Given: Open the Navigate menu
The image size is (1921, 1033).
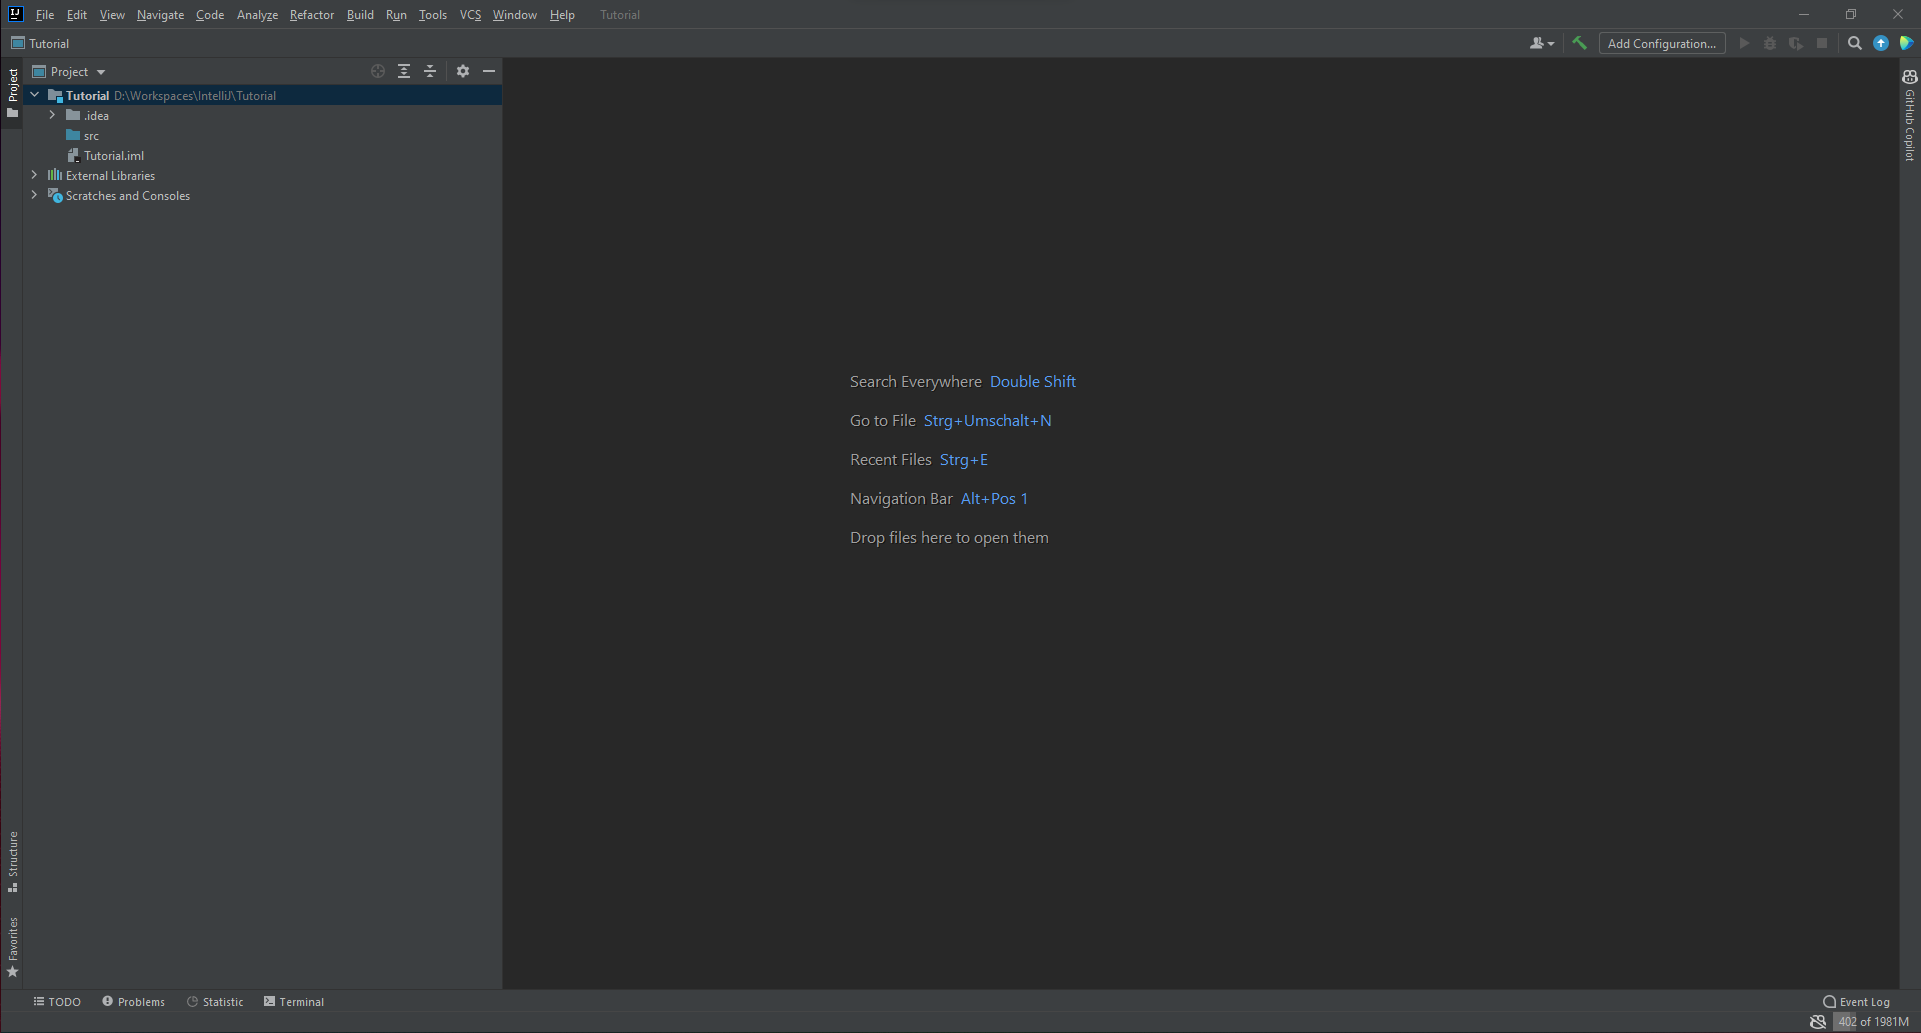Looking at the screenshot, I should (160, 15).
